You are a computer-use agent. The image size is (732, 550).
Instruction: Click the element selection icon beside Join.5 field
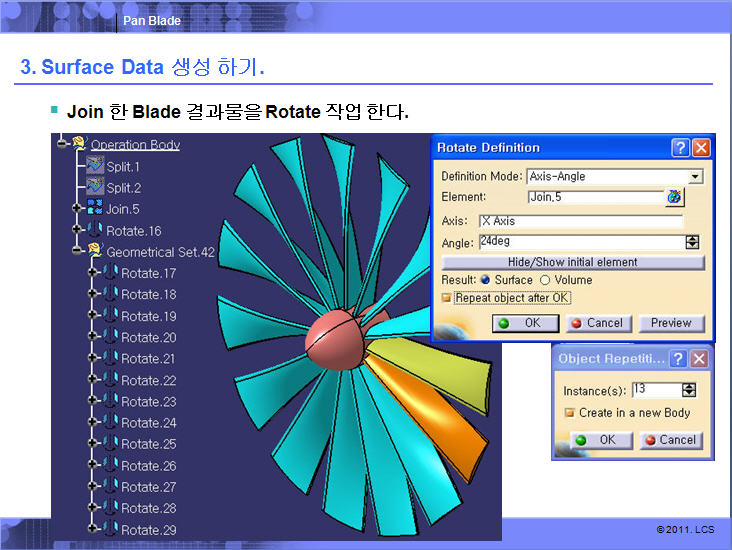(x=675, y=198)
